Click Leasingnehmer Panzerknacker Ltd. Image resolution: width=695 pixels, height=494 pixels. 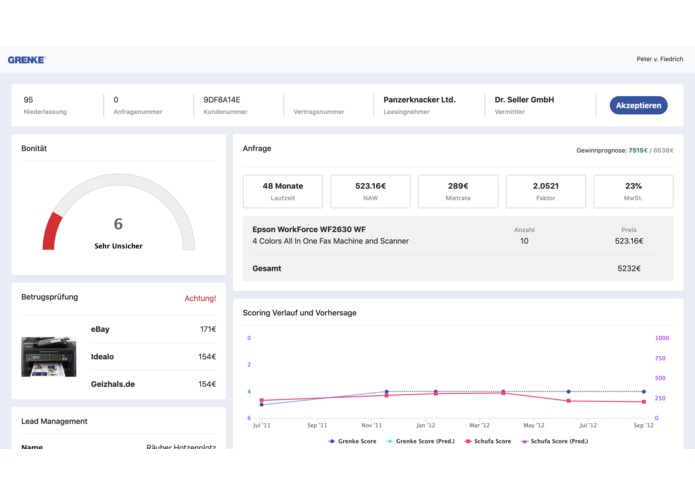pyautogui.click(x=419, y=100)
